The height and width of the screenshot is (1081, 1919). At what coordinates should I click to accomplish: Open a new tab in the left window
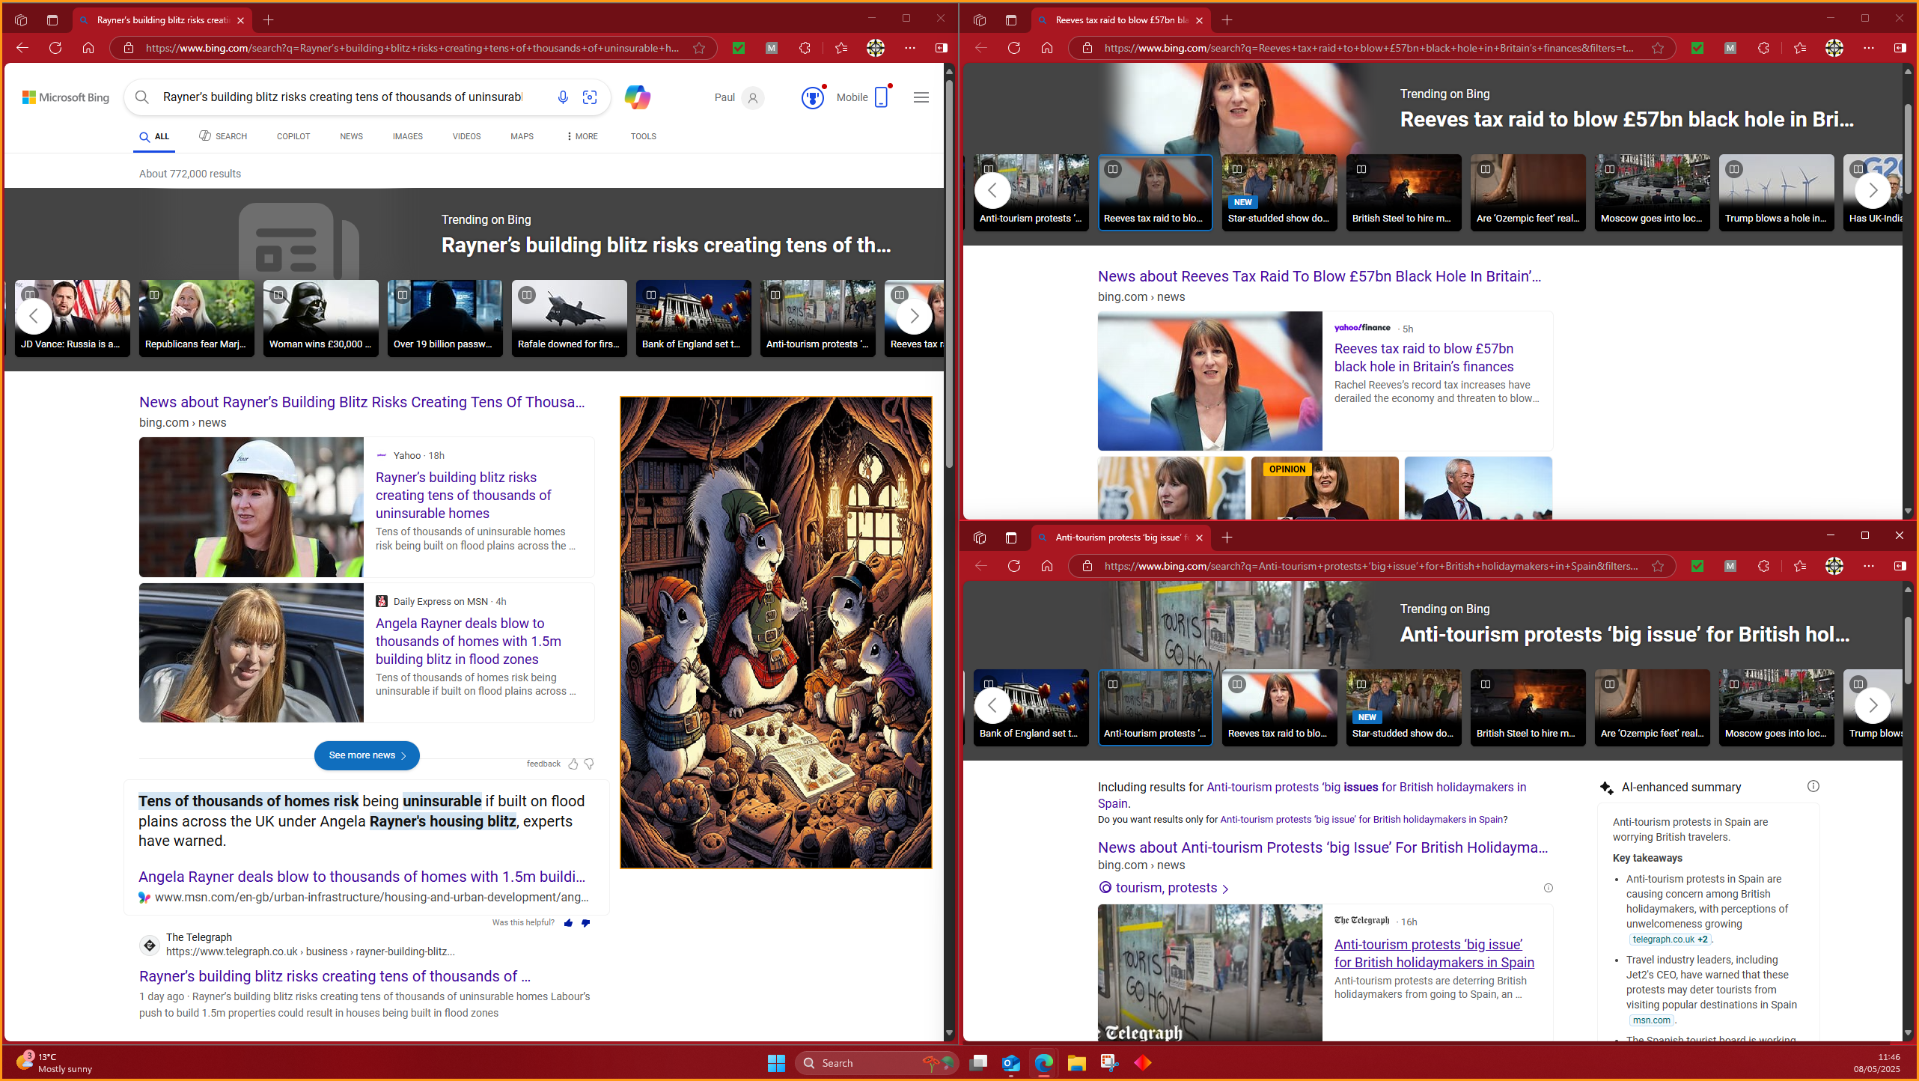(x=268, y=20)
